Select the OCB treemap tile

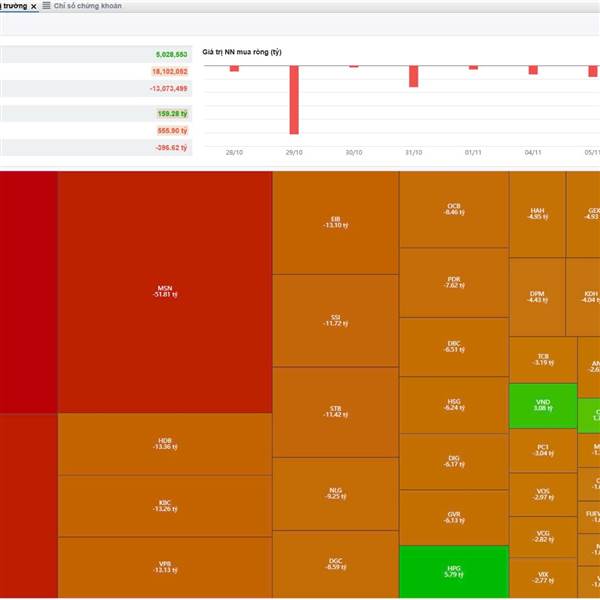[x=454, y=209]
